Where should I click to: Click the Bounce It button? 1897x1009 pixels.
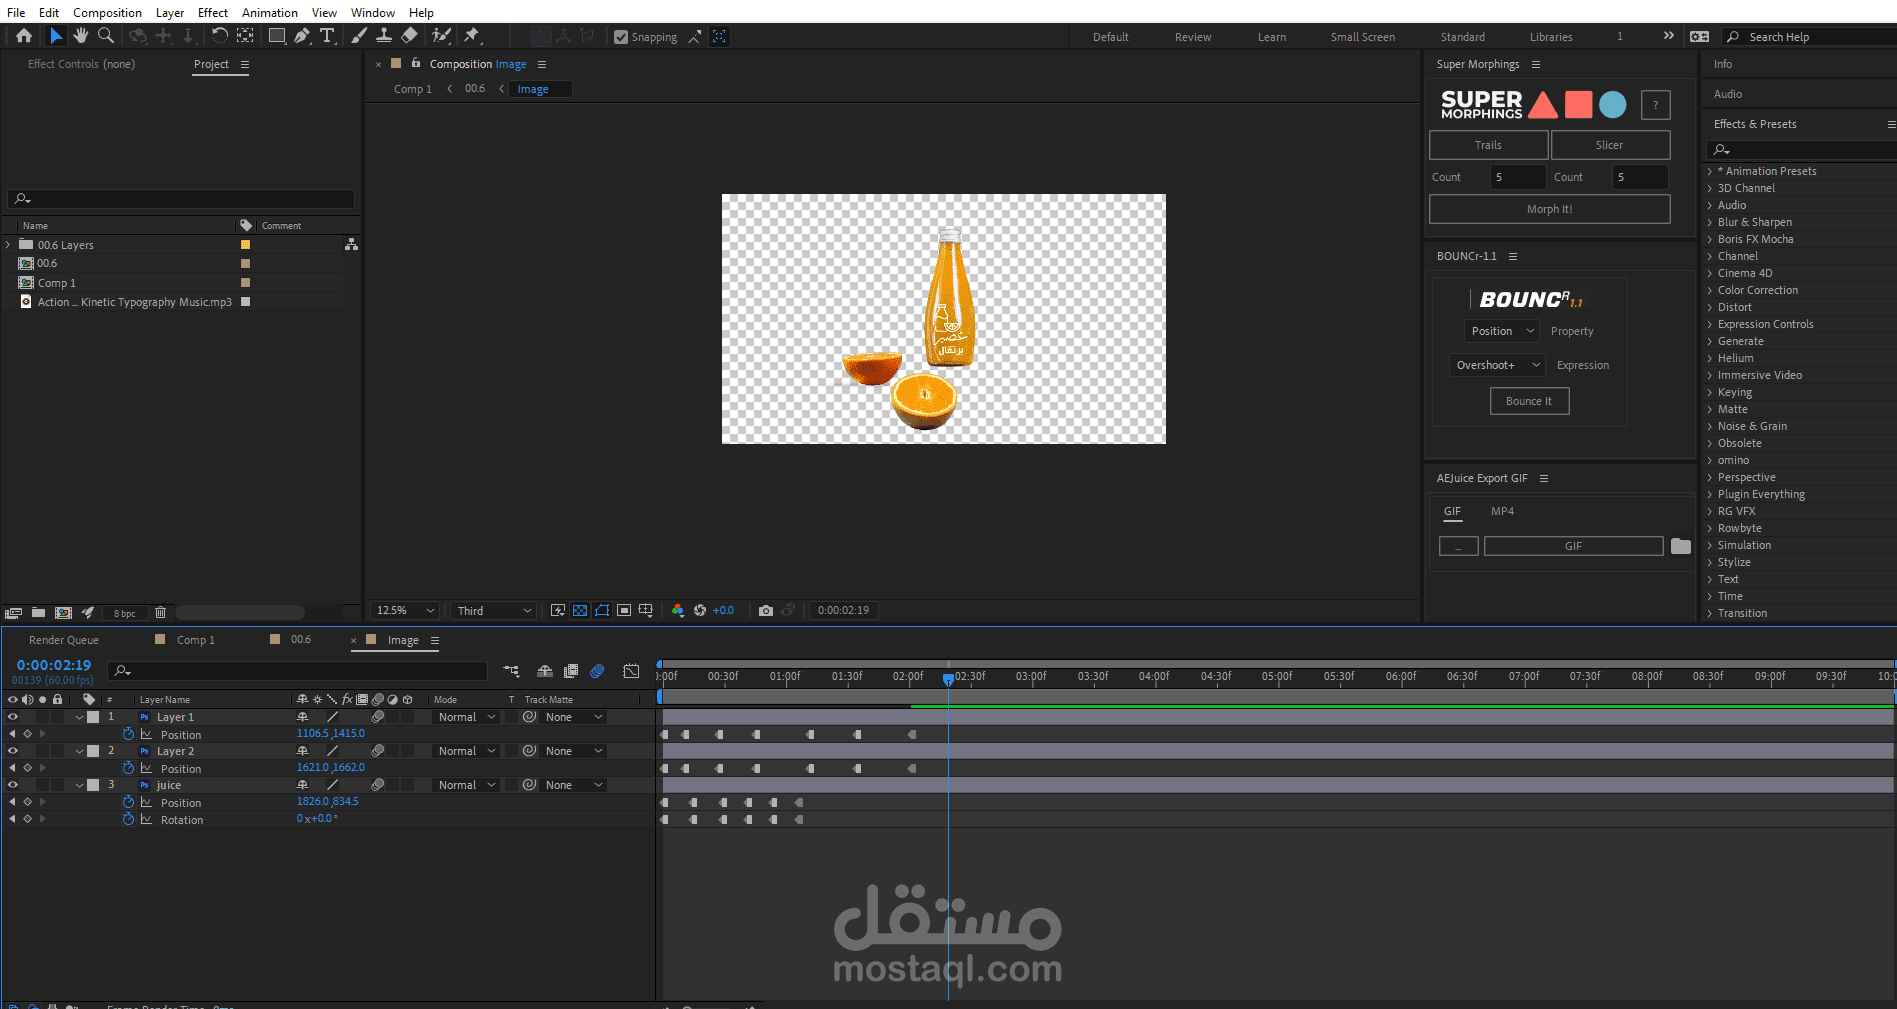point(1529,401)
